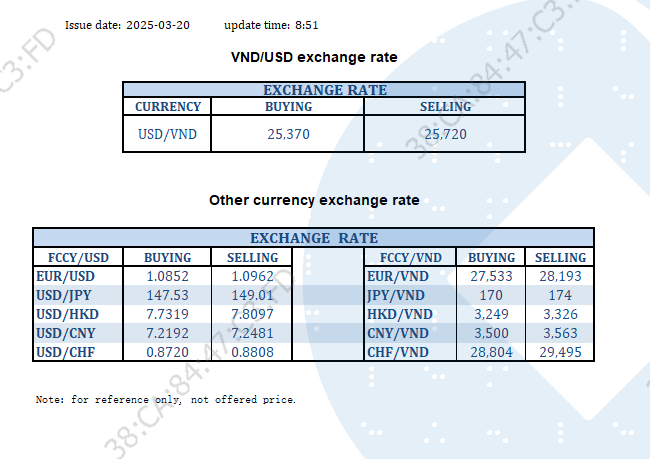Click the Issue date 2025-03-20 text
This screenshot has height=459, width=650.
click(x=127, y=24)
